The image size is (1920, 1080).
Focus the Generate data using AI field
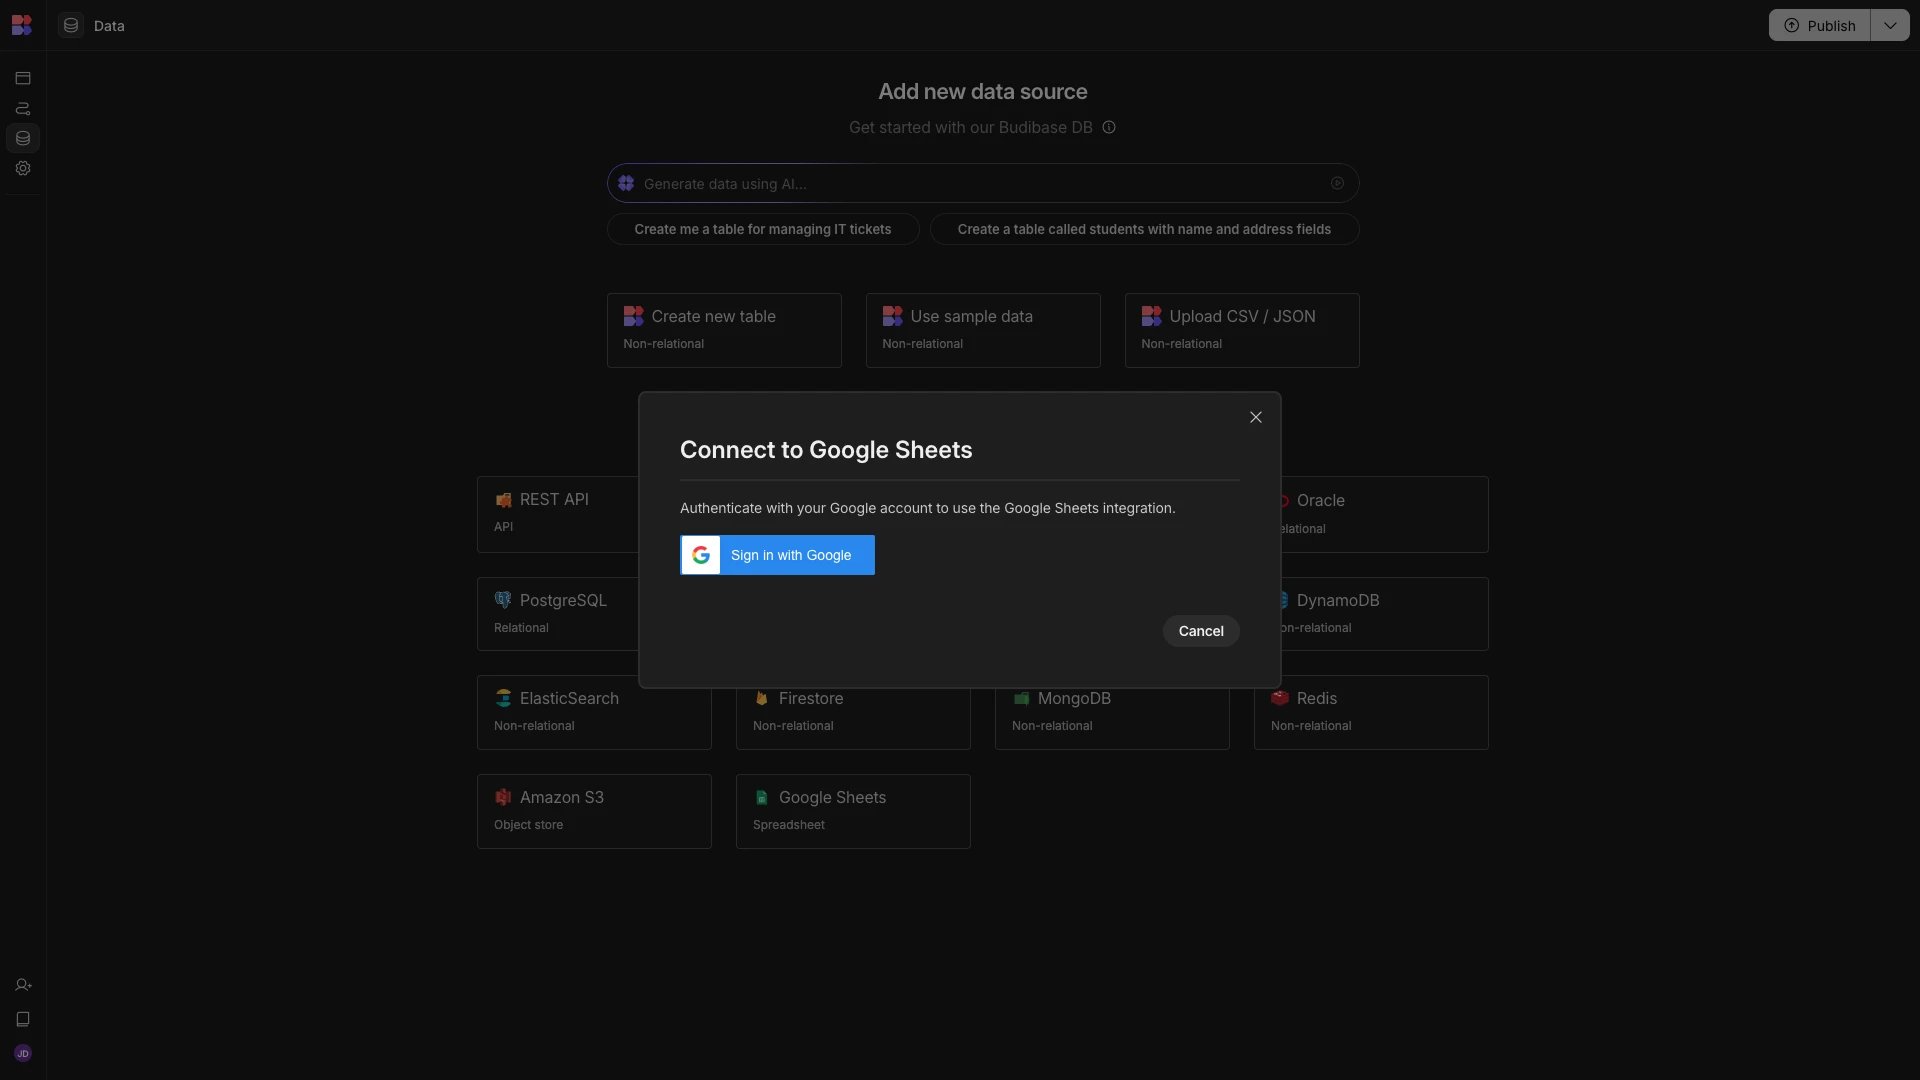tap(983, 183)
